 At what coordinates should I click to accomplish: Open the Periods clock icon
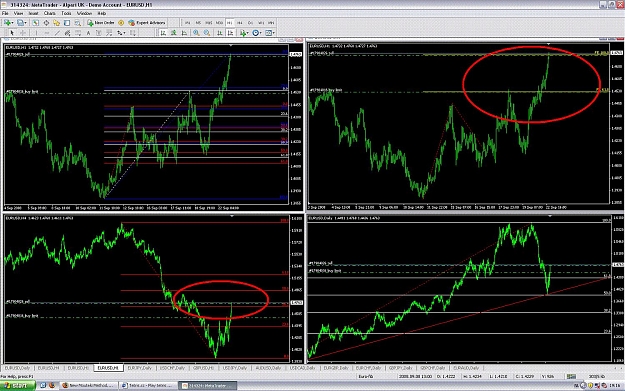256,33
